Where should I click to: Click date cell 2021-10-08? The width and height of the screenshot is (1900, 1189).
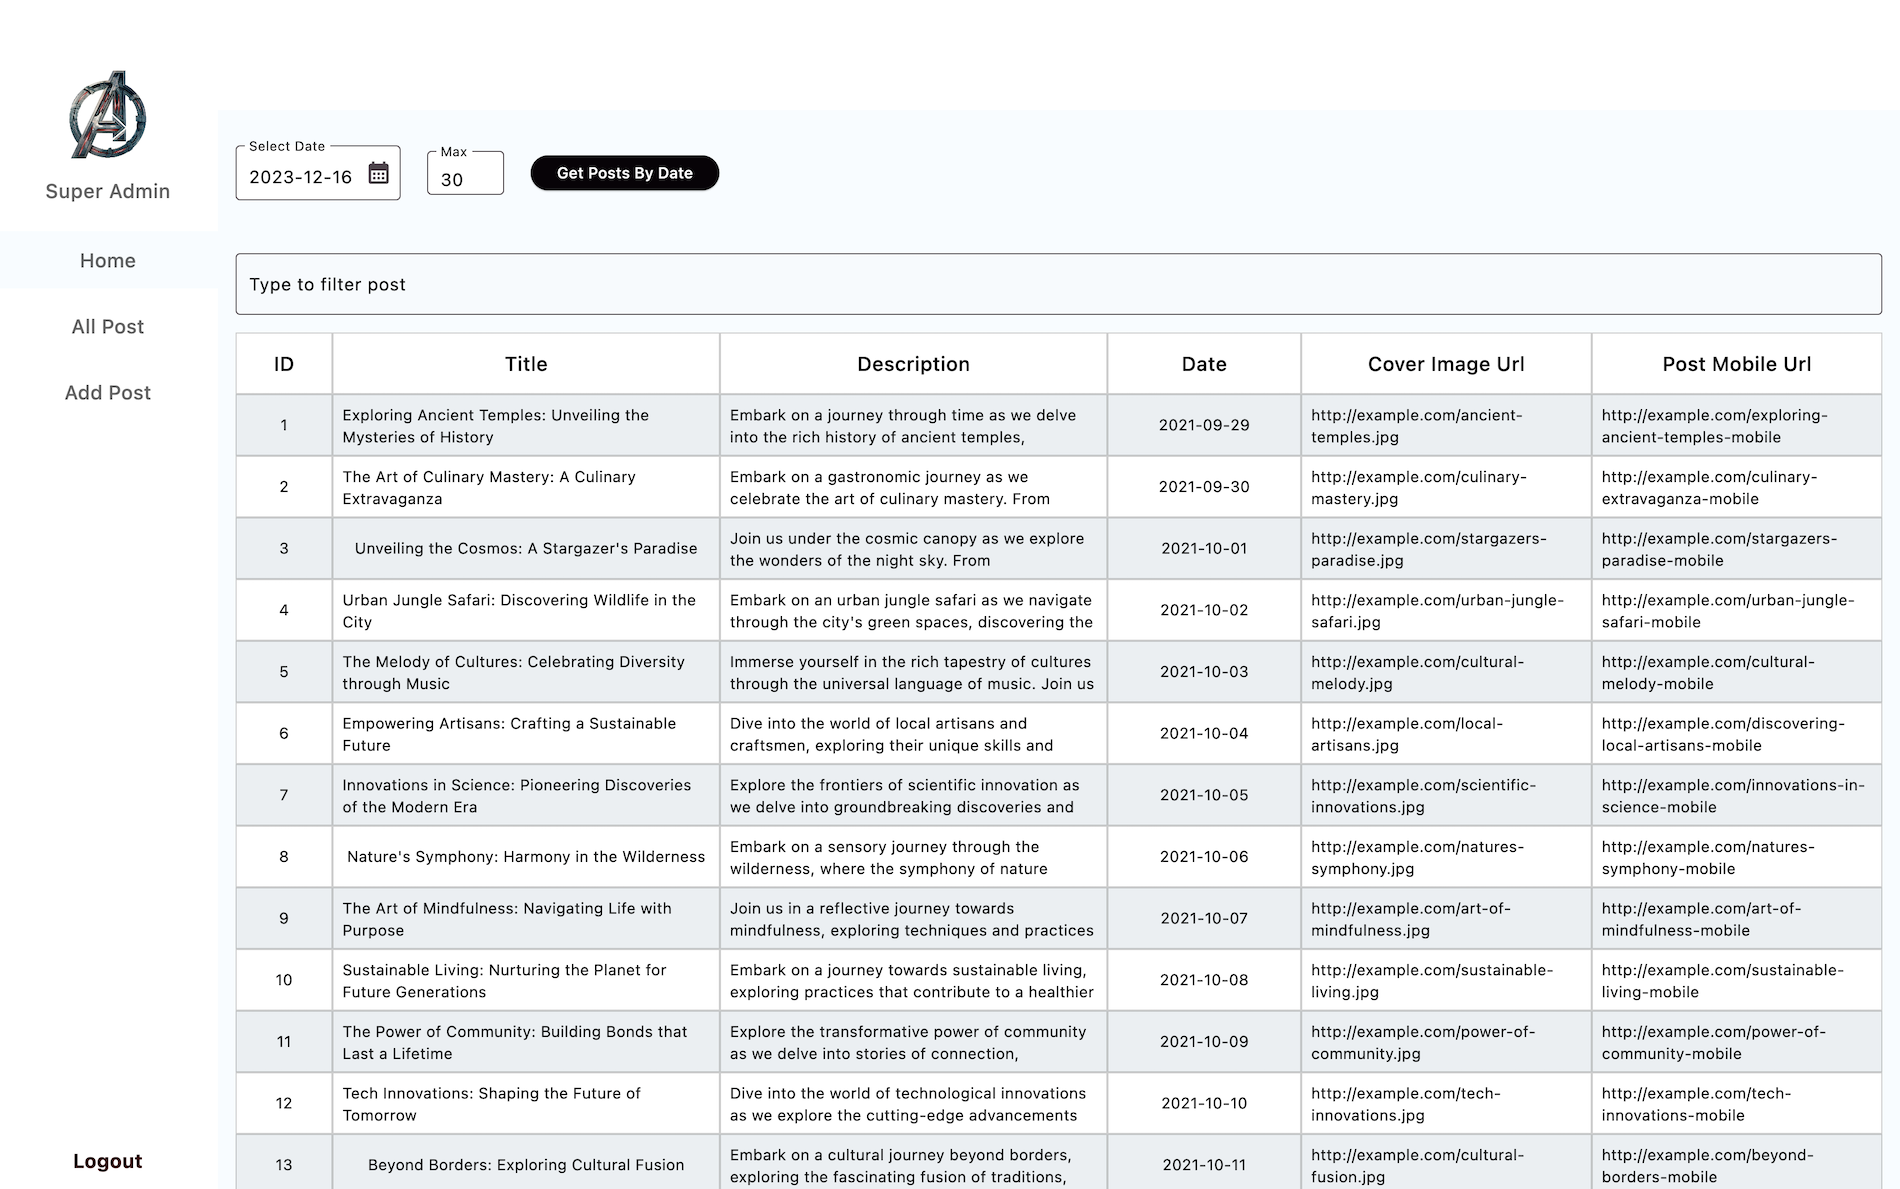1204,980
